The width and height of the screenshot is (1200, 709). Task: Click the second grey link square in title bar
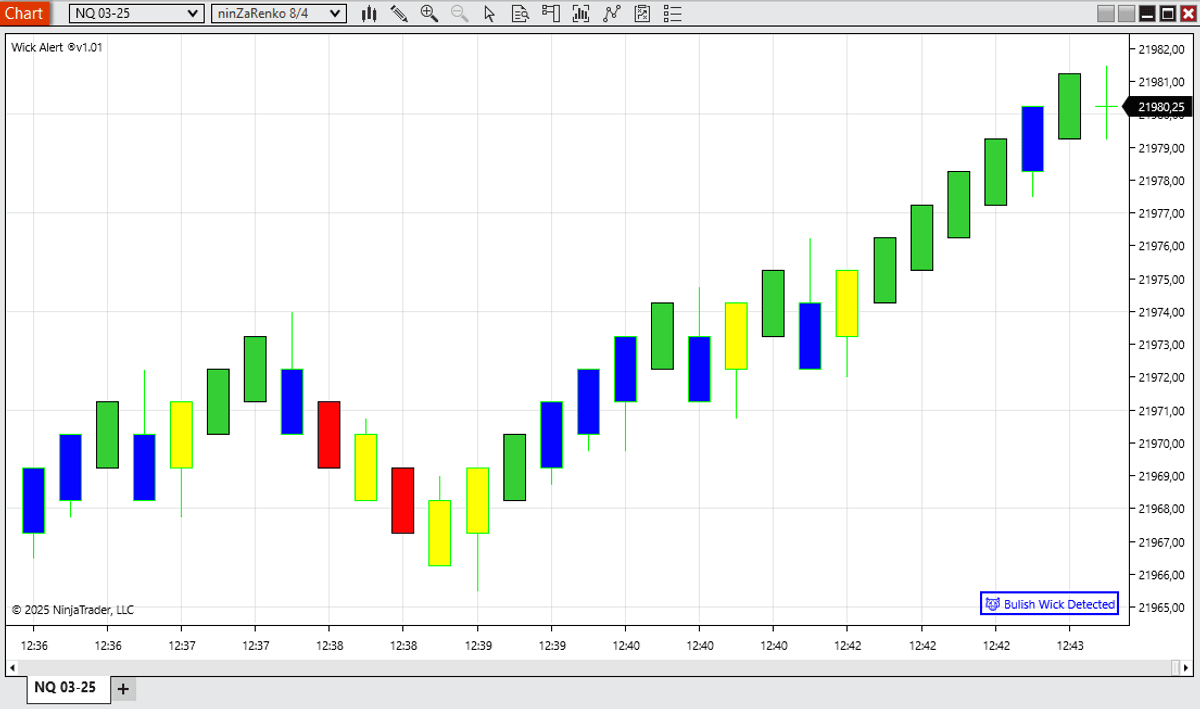[1126, 13]
